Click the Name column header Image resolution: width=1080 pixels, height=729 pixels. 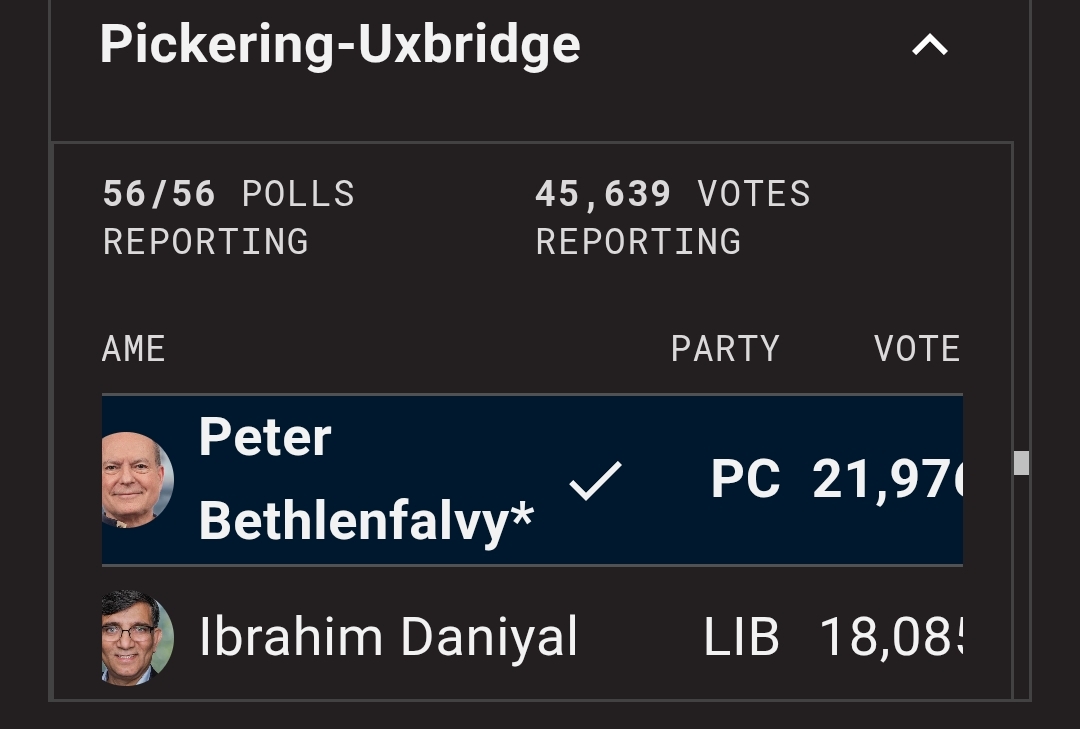point(134,349)
